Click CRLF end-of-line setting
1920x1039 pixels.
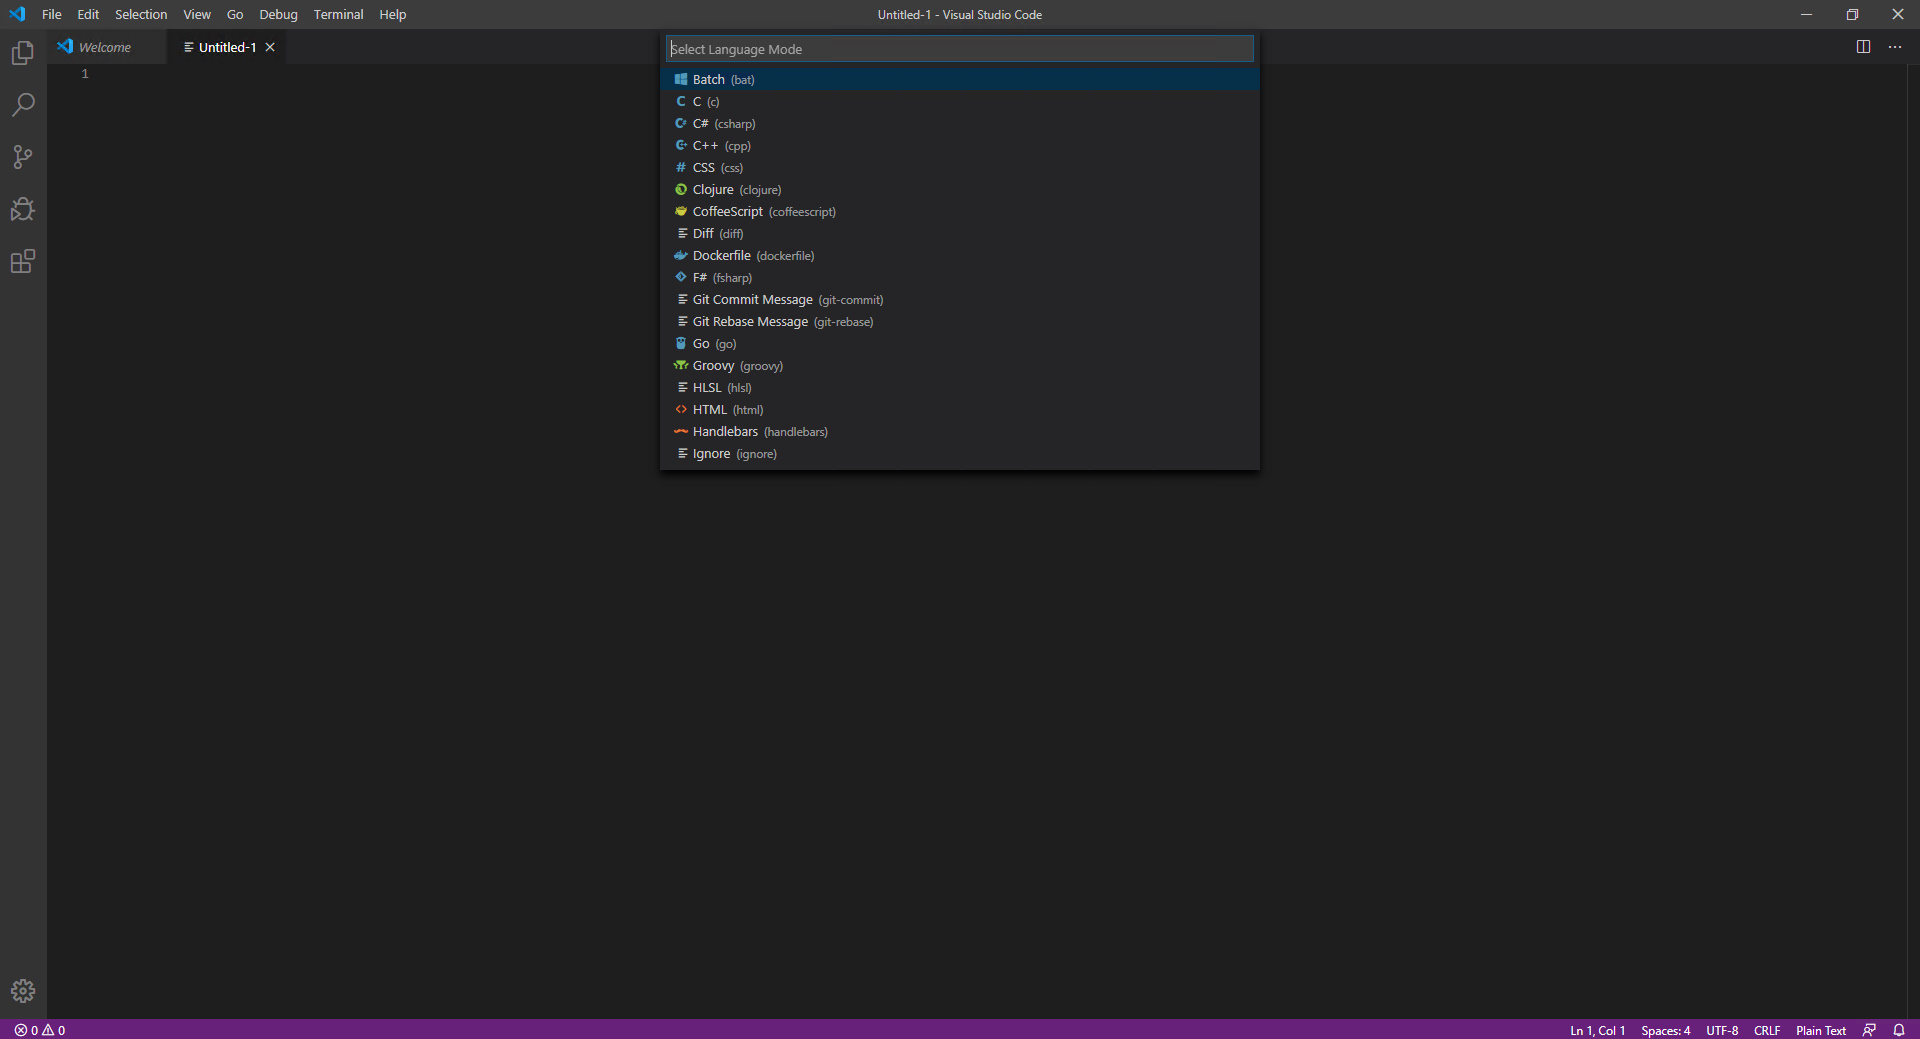point(1767,1030)
